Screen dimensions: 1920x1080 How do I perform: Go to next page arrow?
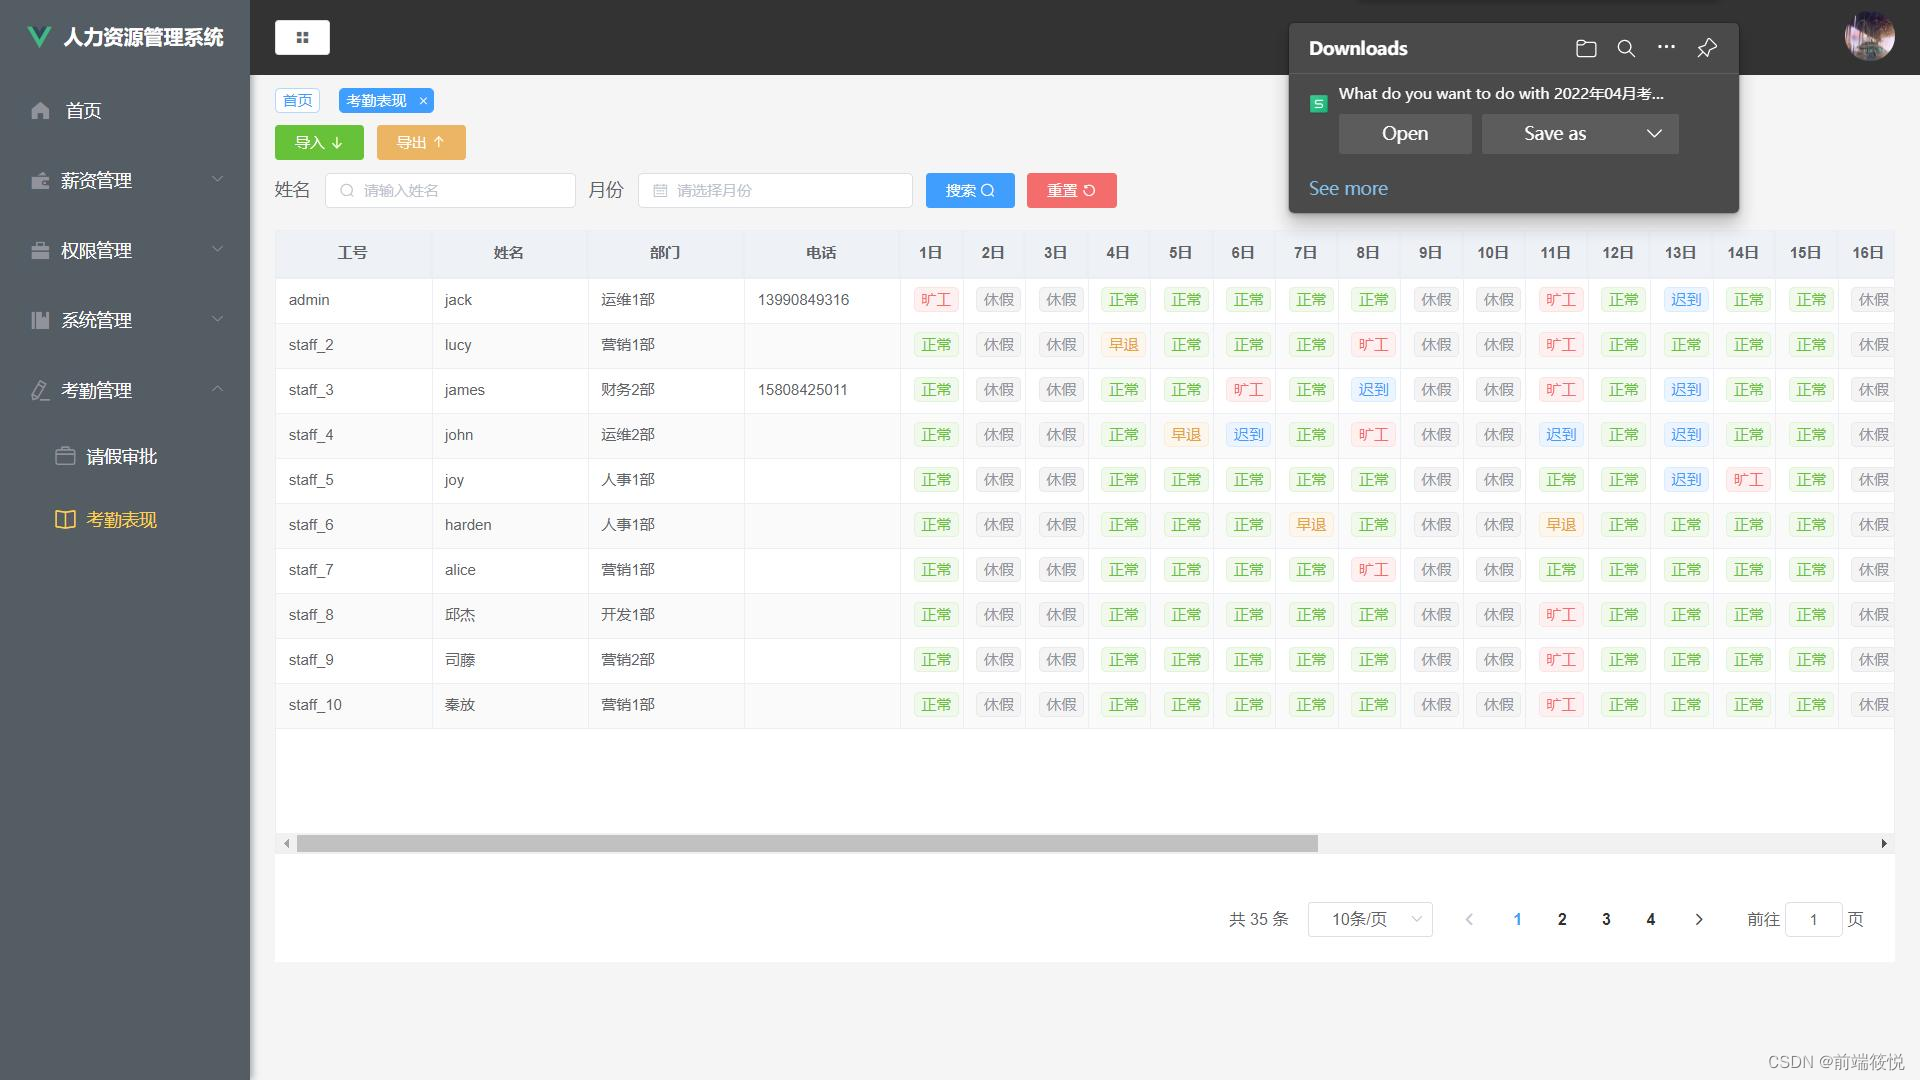pyautogui.click(x=1698, y=919)
